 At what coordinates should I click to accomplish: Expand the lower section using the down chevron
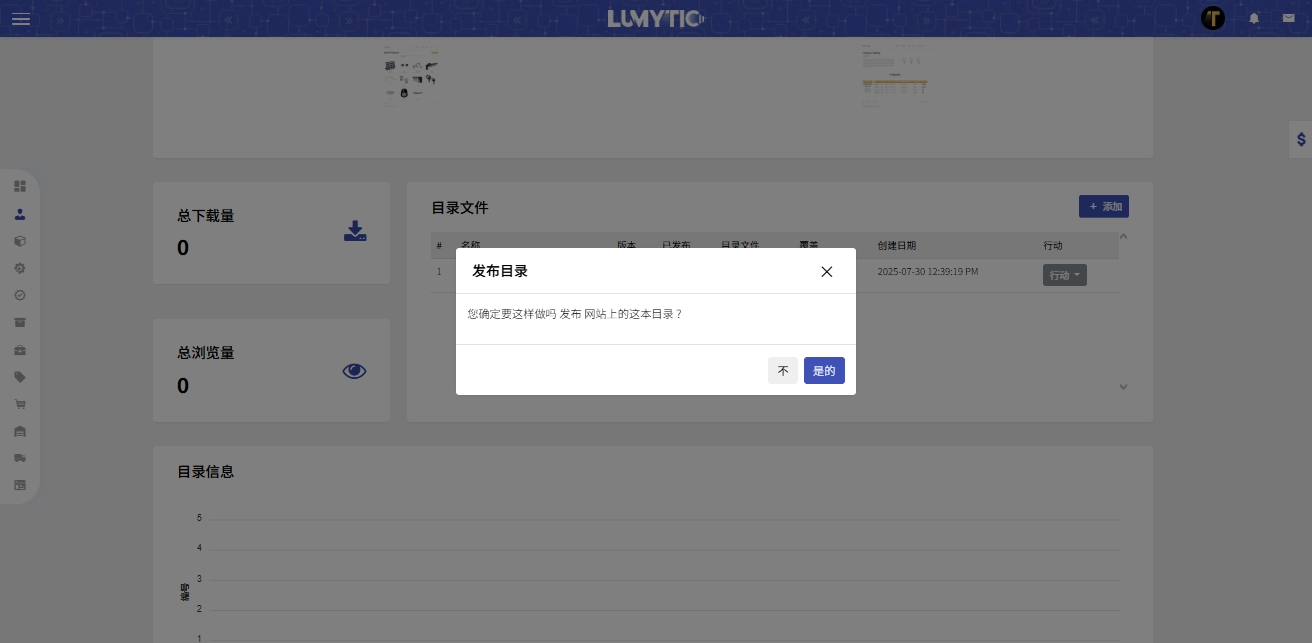[x=1123, y=387]
